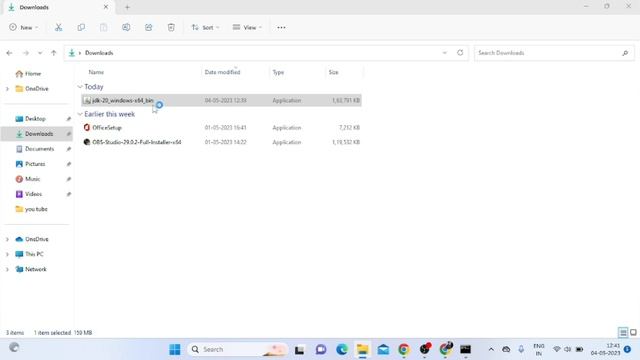Screen dimensions: 640x360
Task: Open the you tube folder
Action: click(36, 209)
